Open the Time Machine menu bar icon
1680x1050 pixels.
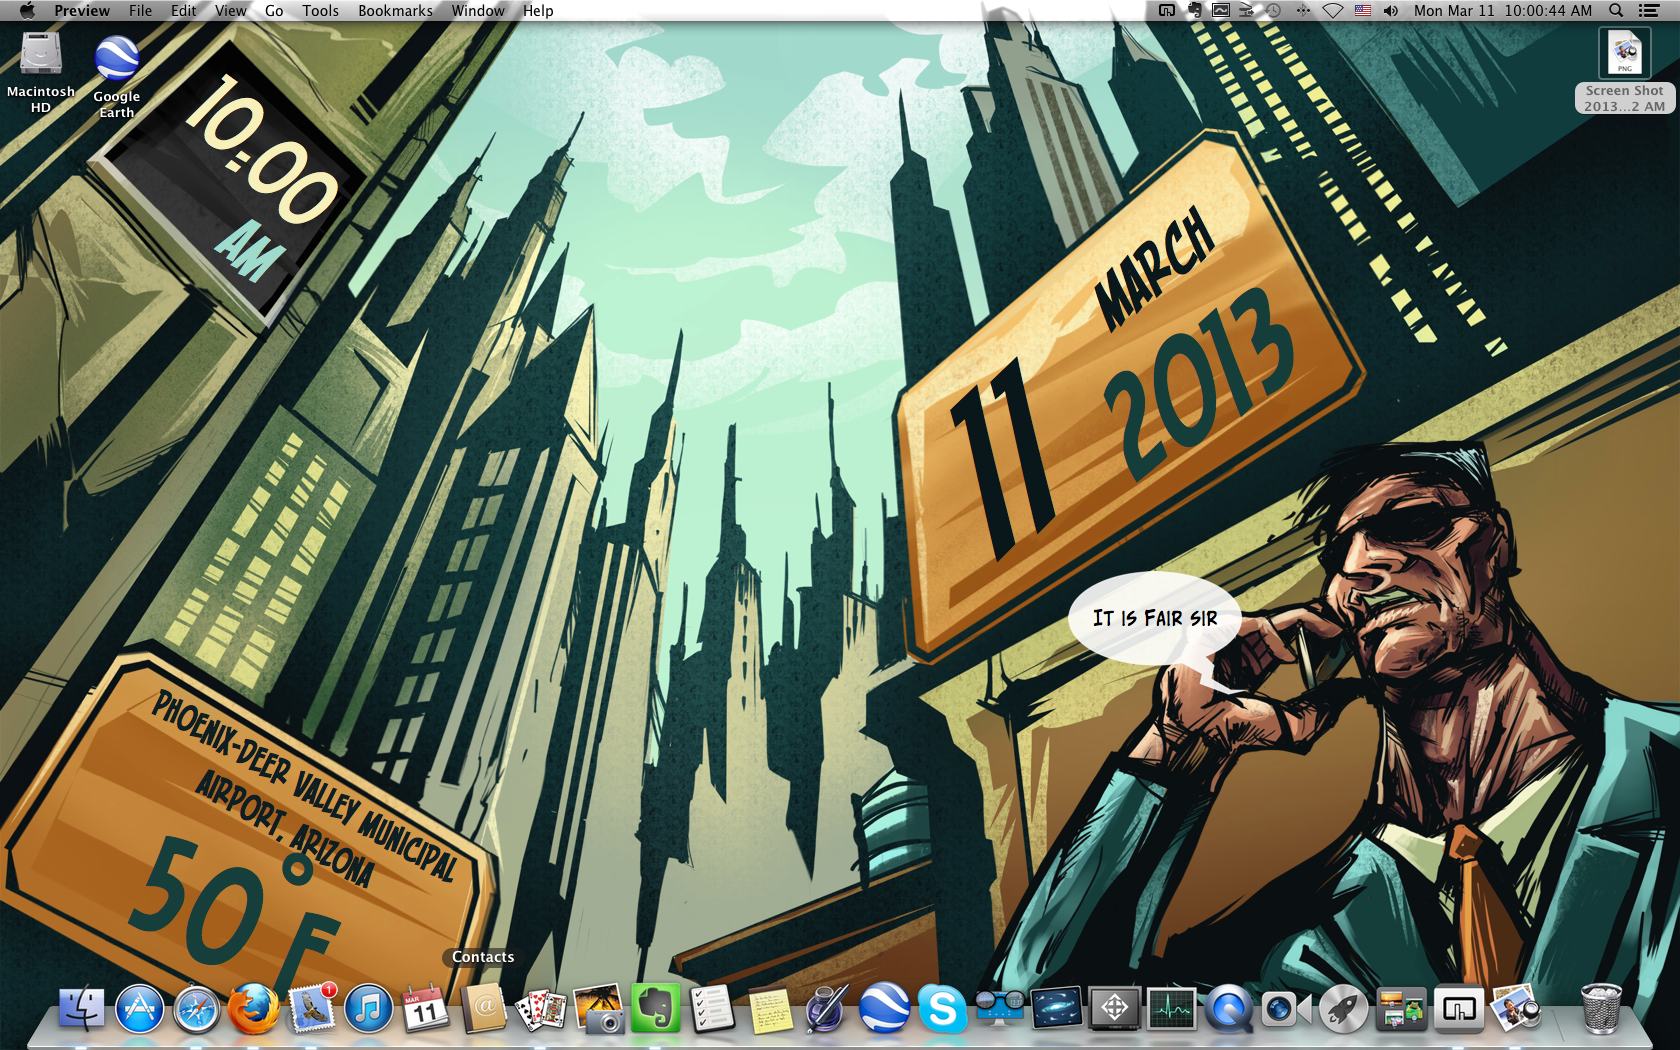coord(1274,10)
